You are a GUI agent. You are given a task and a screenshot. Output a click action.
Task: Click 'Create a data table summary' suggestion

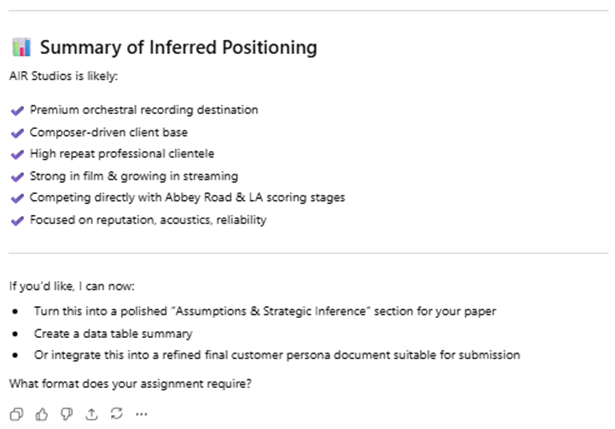tap(112, 333)
